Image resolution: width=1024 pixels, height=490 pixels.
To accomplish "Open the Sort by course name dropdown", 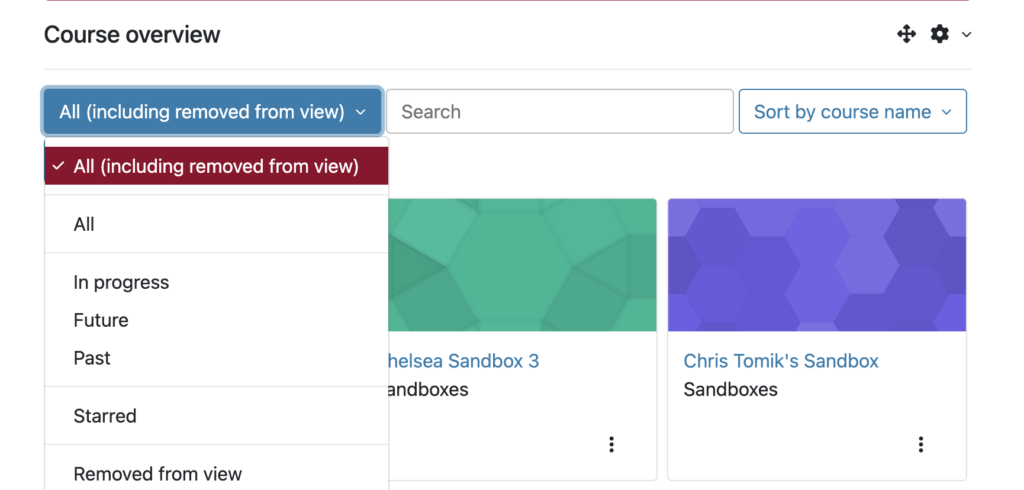I will coord(852,112).
